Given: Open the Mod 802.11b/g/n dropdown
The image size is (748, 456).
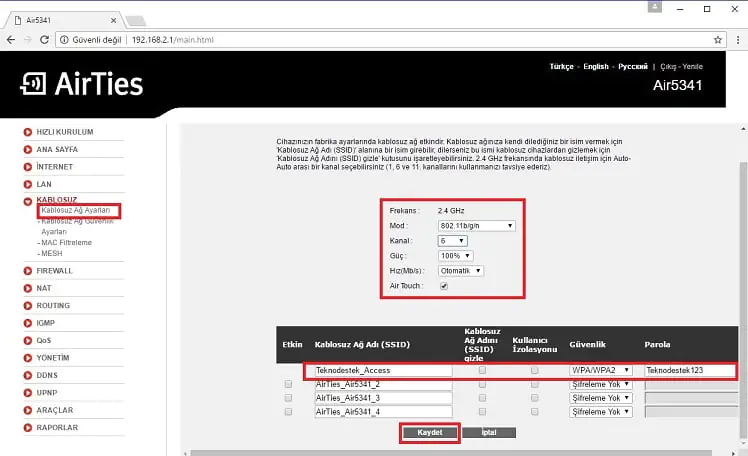Looking at the screenshot, I should [x=476, y=226].
